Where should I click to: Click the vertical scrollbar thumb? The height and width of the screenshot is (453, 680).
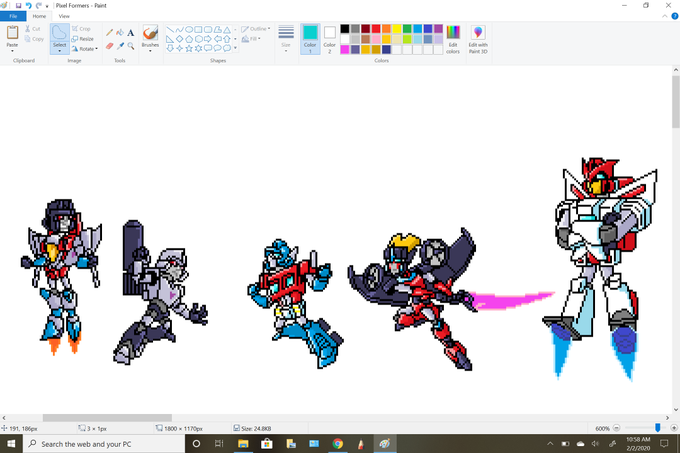[676, 102]
